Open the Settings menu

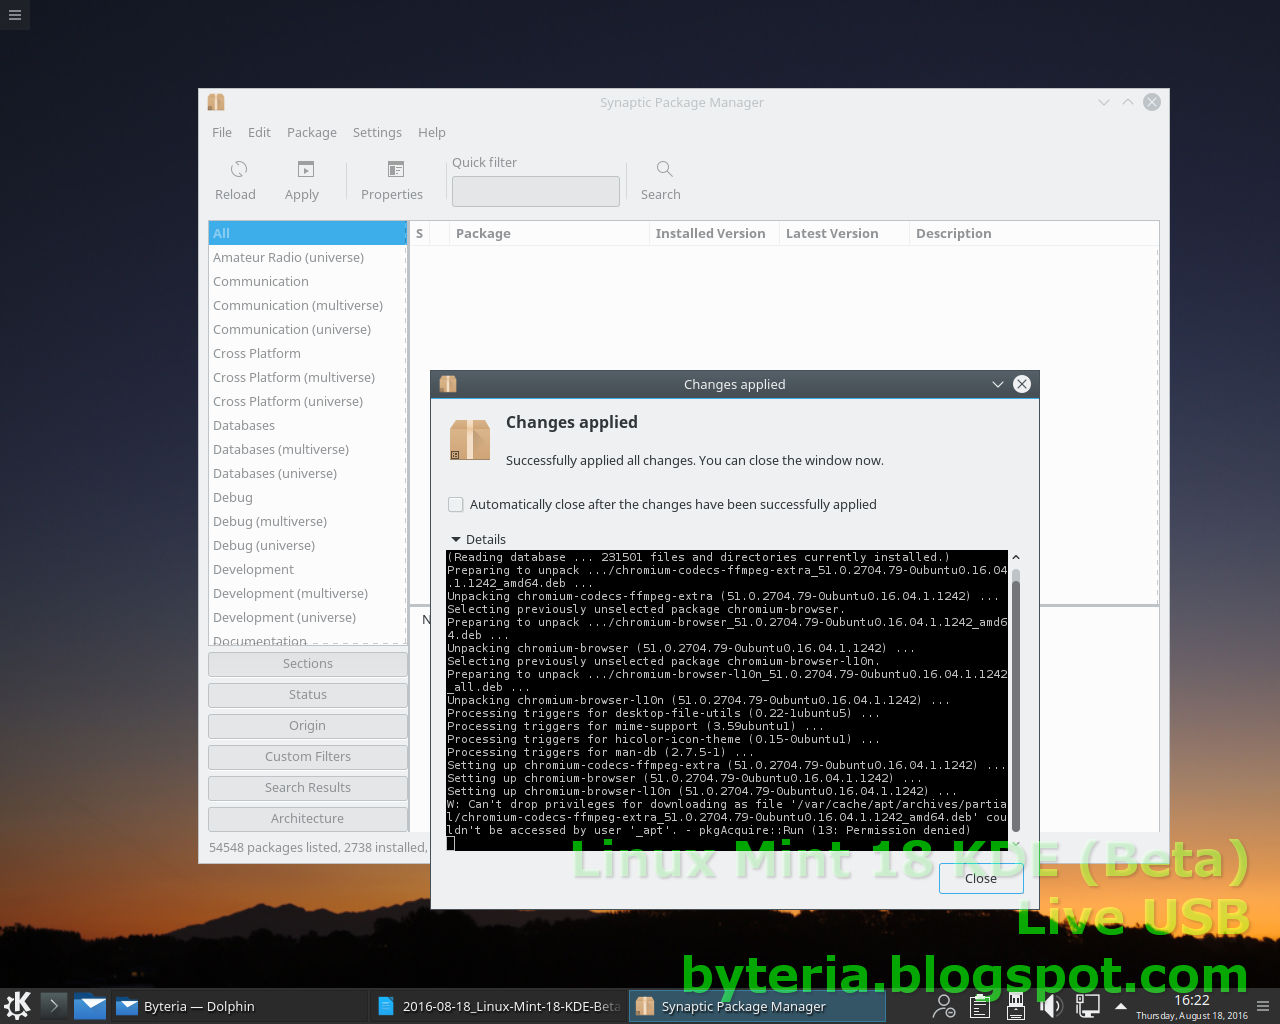point(377,132)
